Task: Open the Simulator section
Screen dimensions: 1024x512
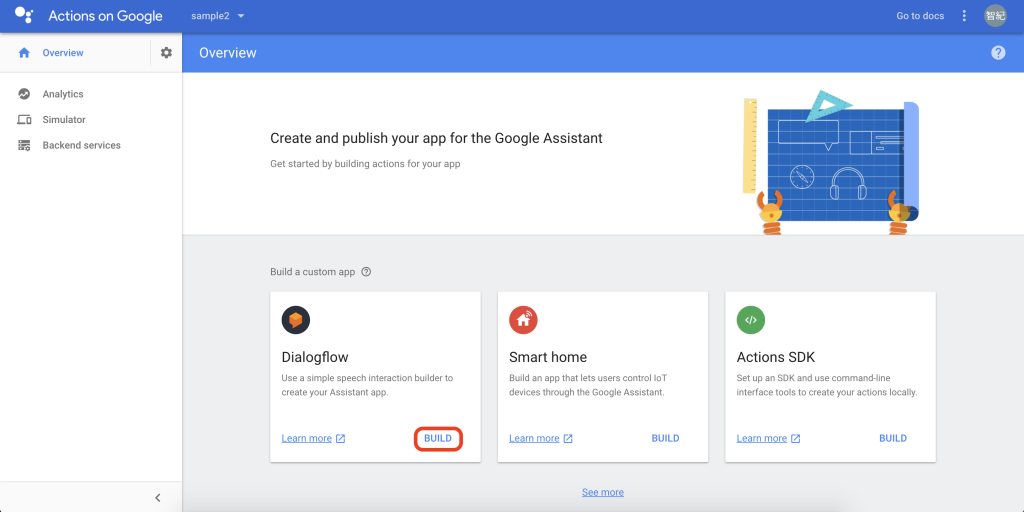Action: tap(64, 120)
